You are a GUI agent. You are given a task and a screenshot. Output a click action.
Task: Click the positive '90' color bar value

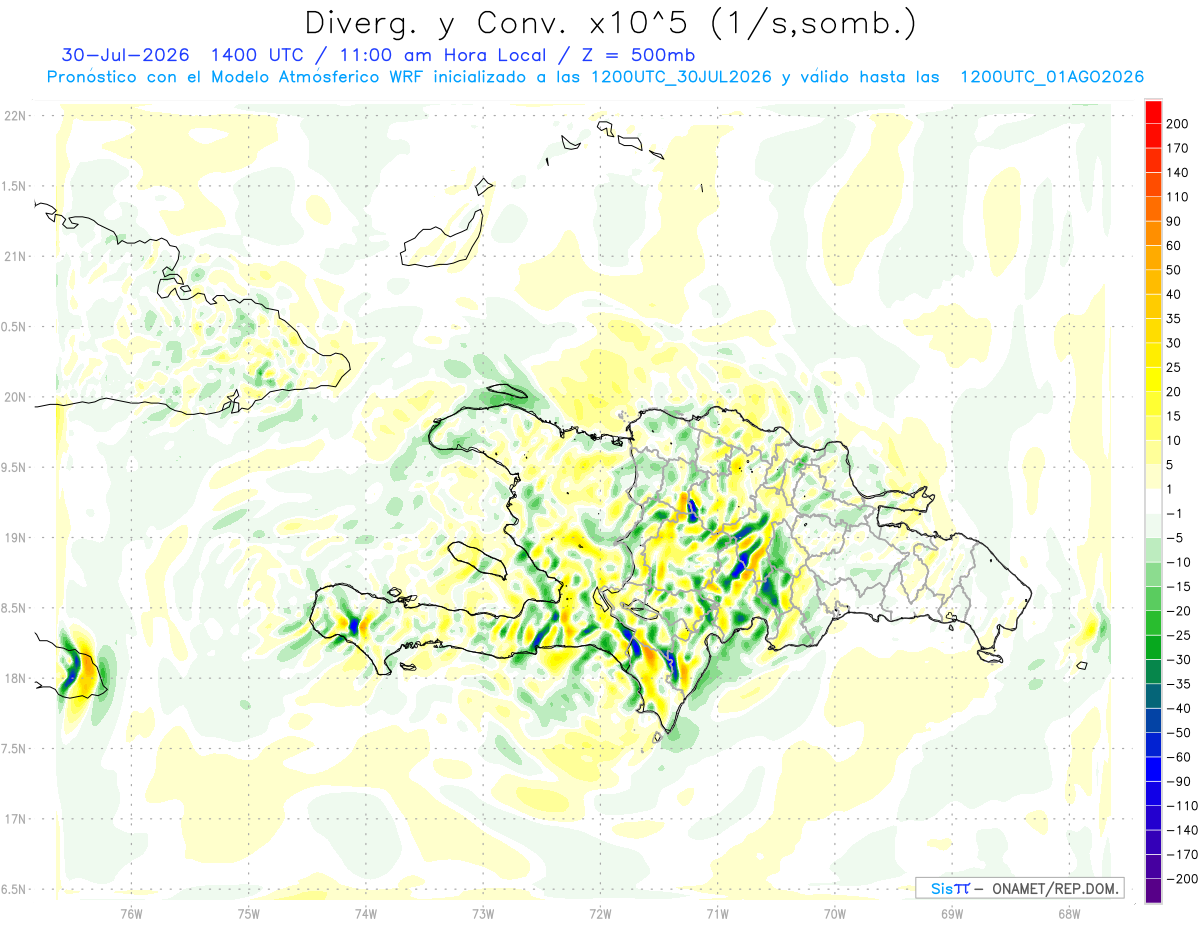click(x=1174, y=221)
